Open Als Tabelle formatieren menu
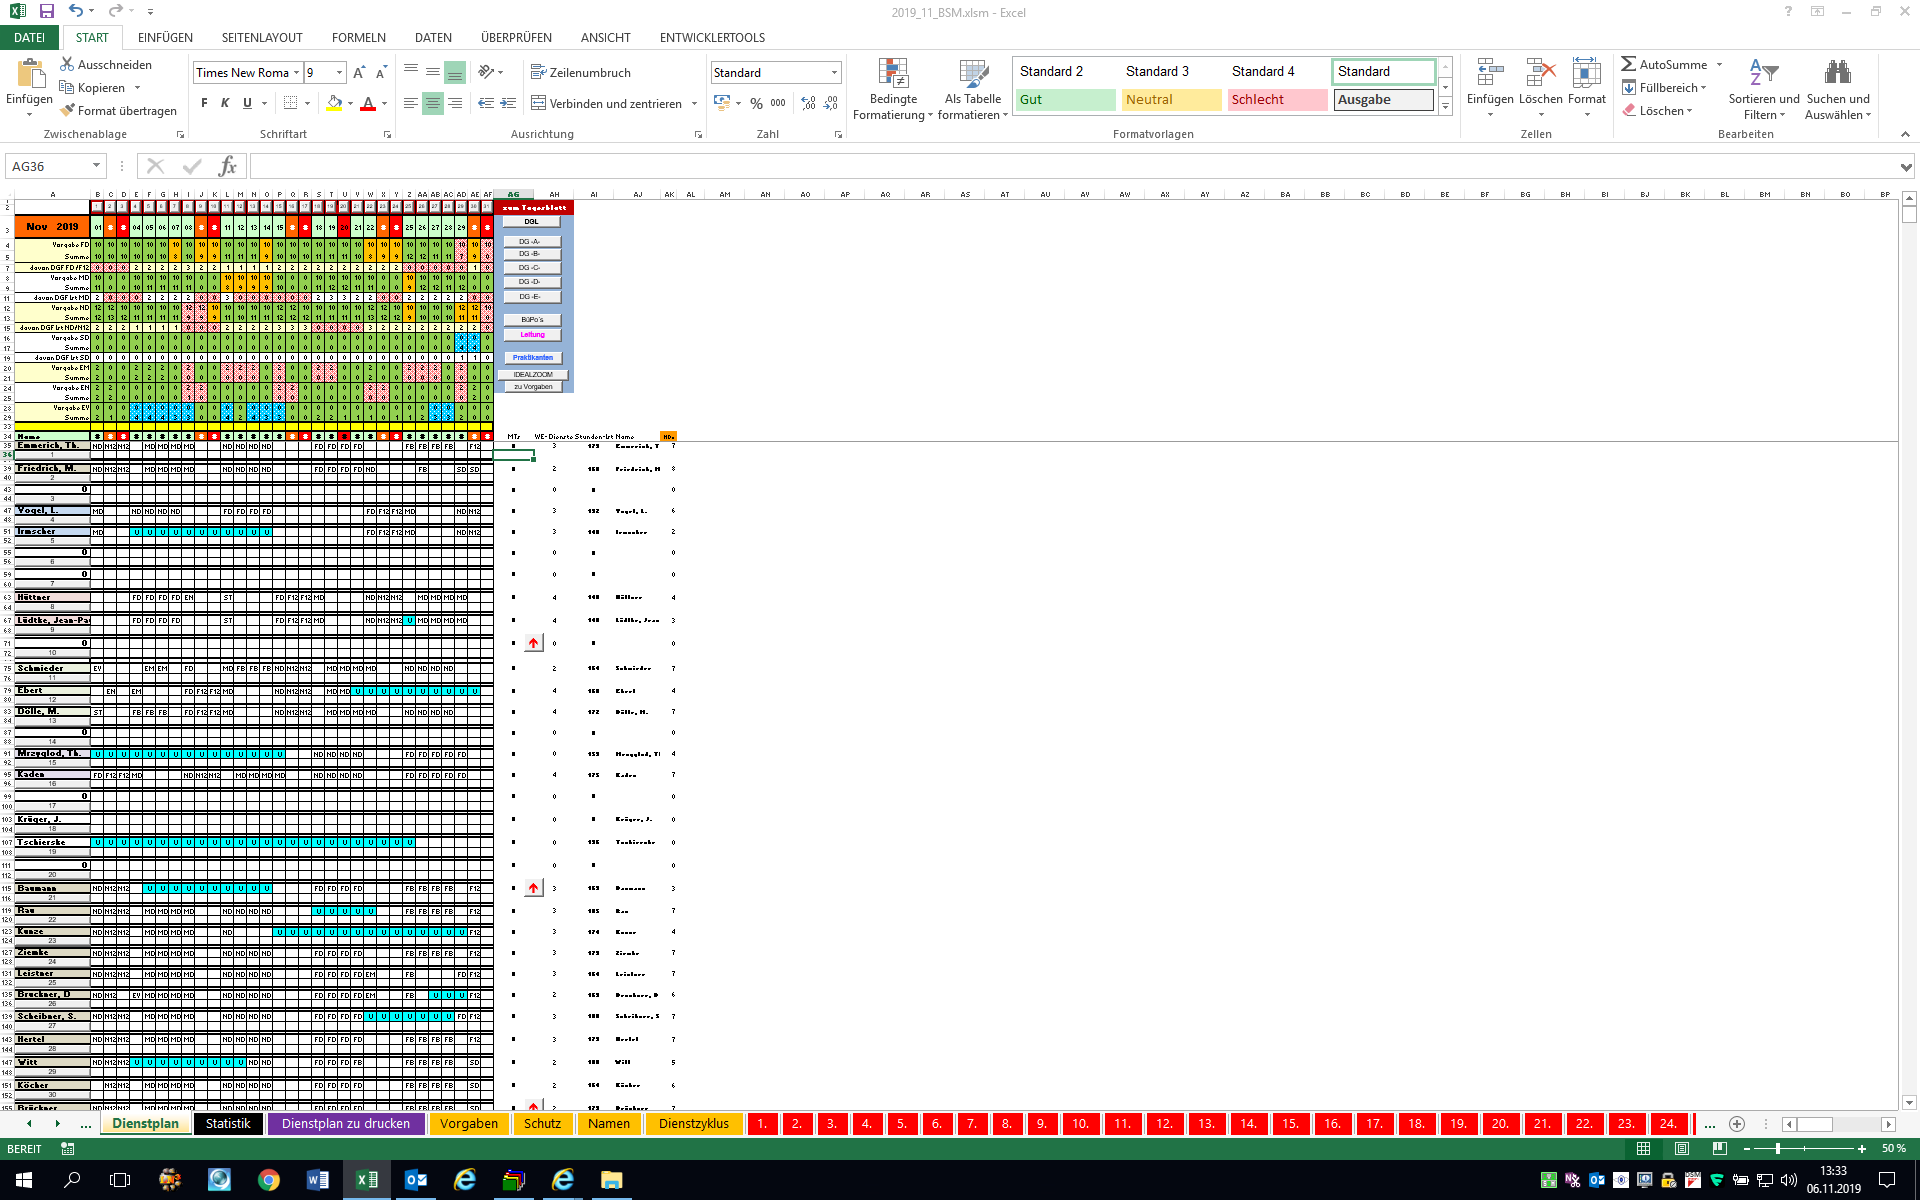1920x1200 pixels. click(x=972, y=89)
